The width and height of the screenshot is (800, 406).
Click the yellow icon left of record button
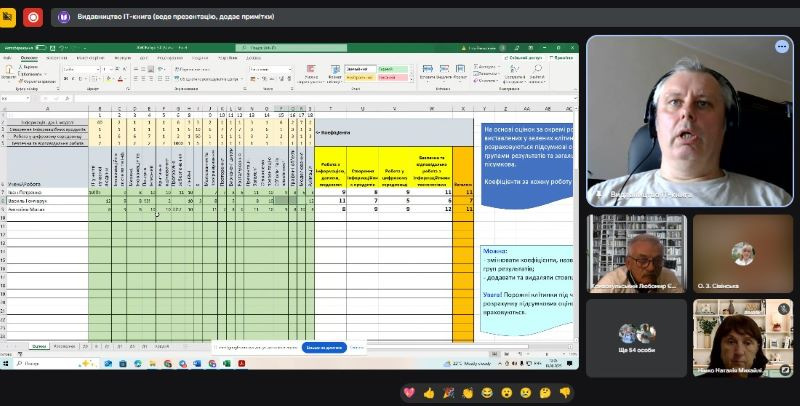coord(7,17)
